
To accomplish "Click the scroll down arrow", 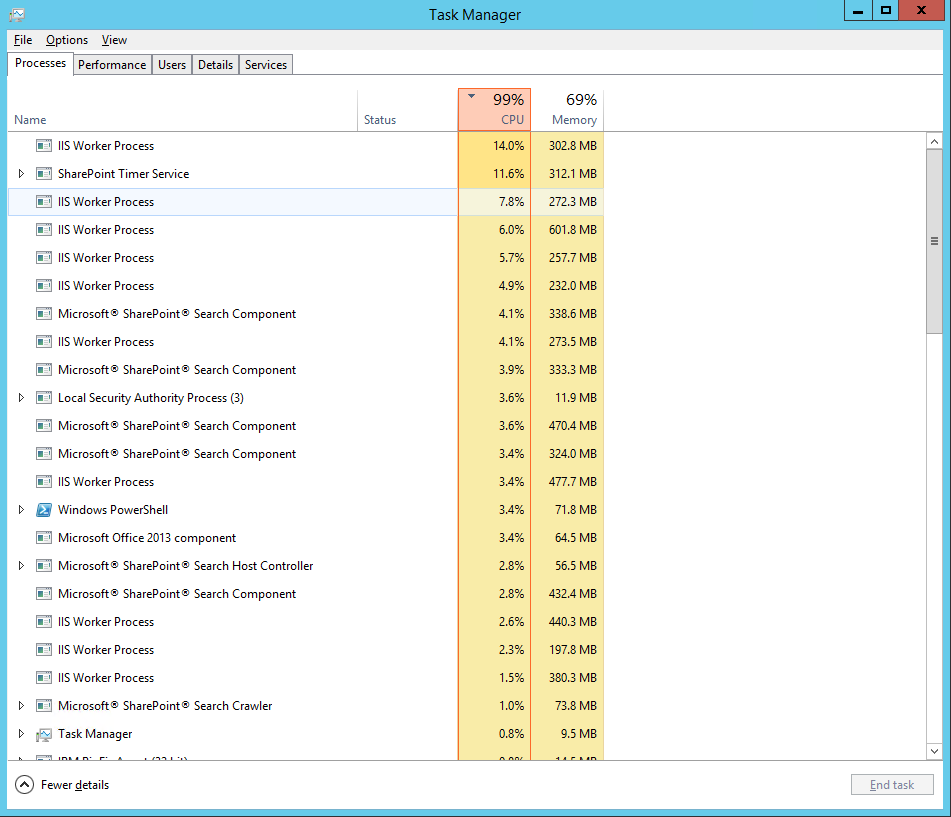I will (934, 751).
